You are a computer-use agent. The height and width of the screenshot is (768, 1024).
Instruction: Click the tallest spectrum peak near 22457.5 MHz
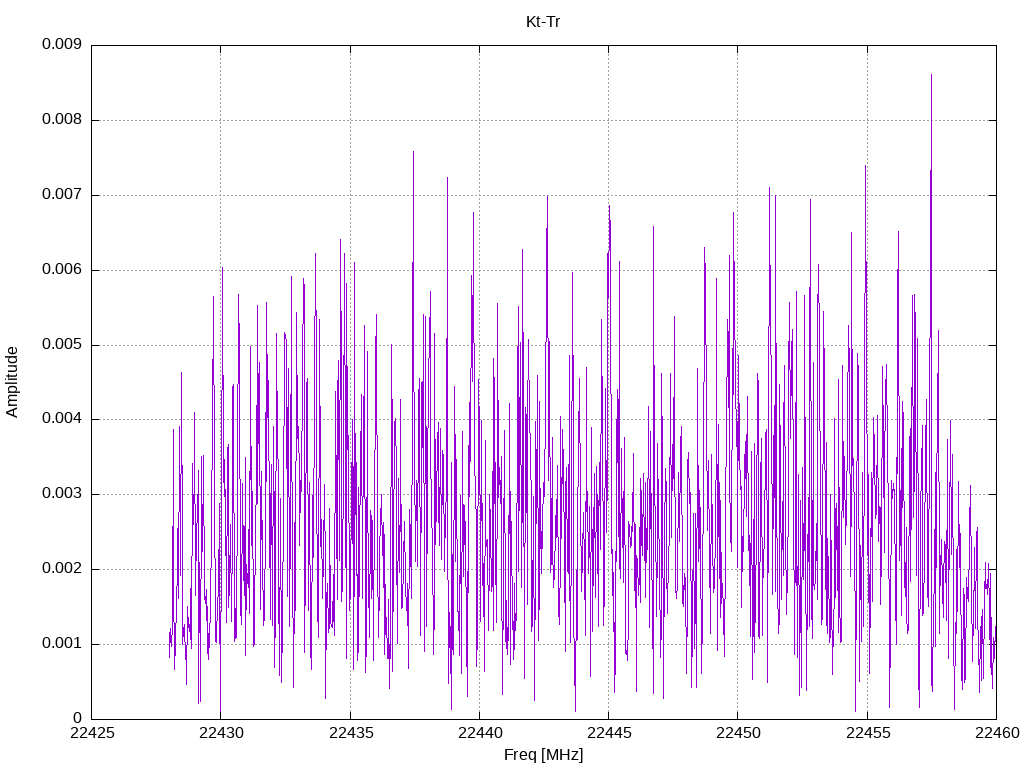pos(931,76)
